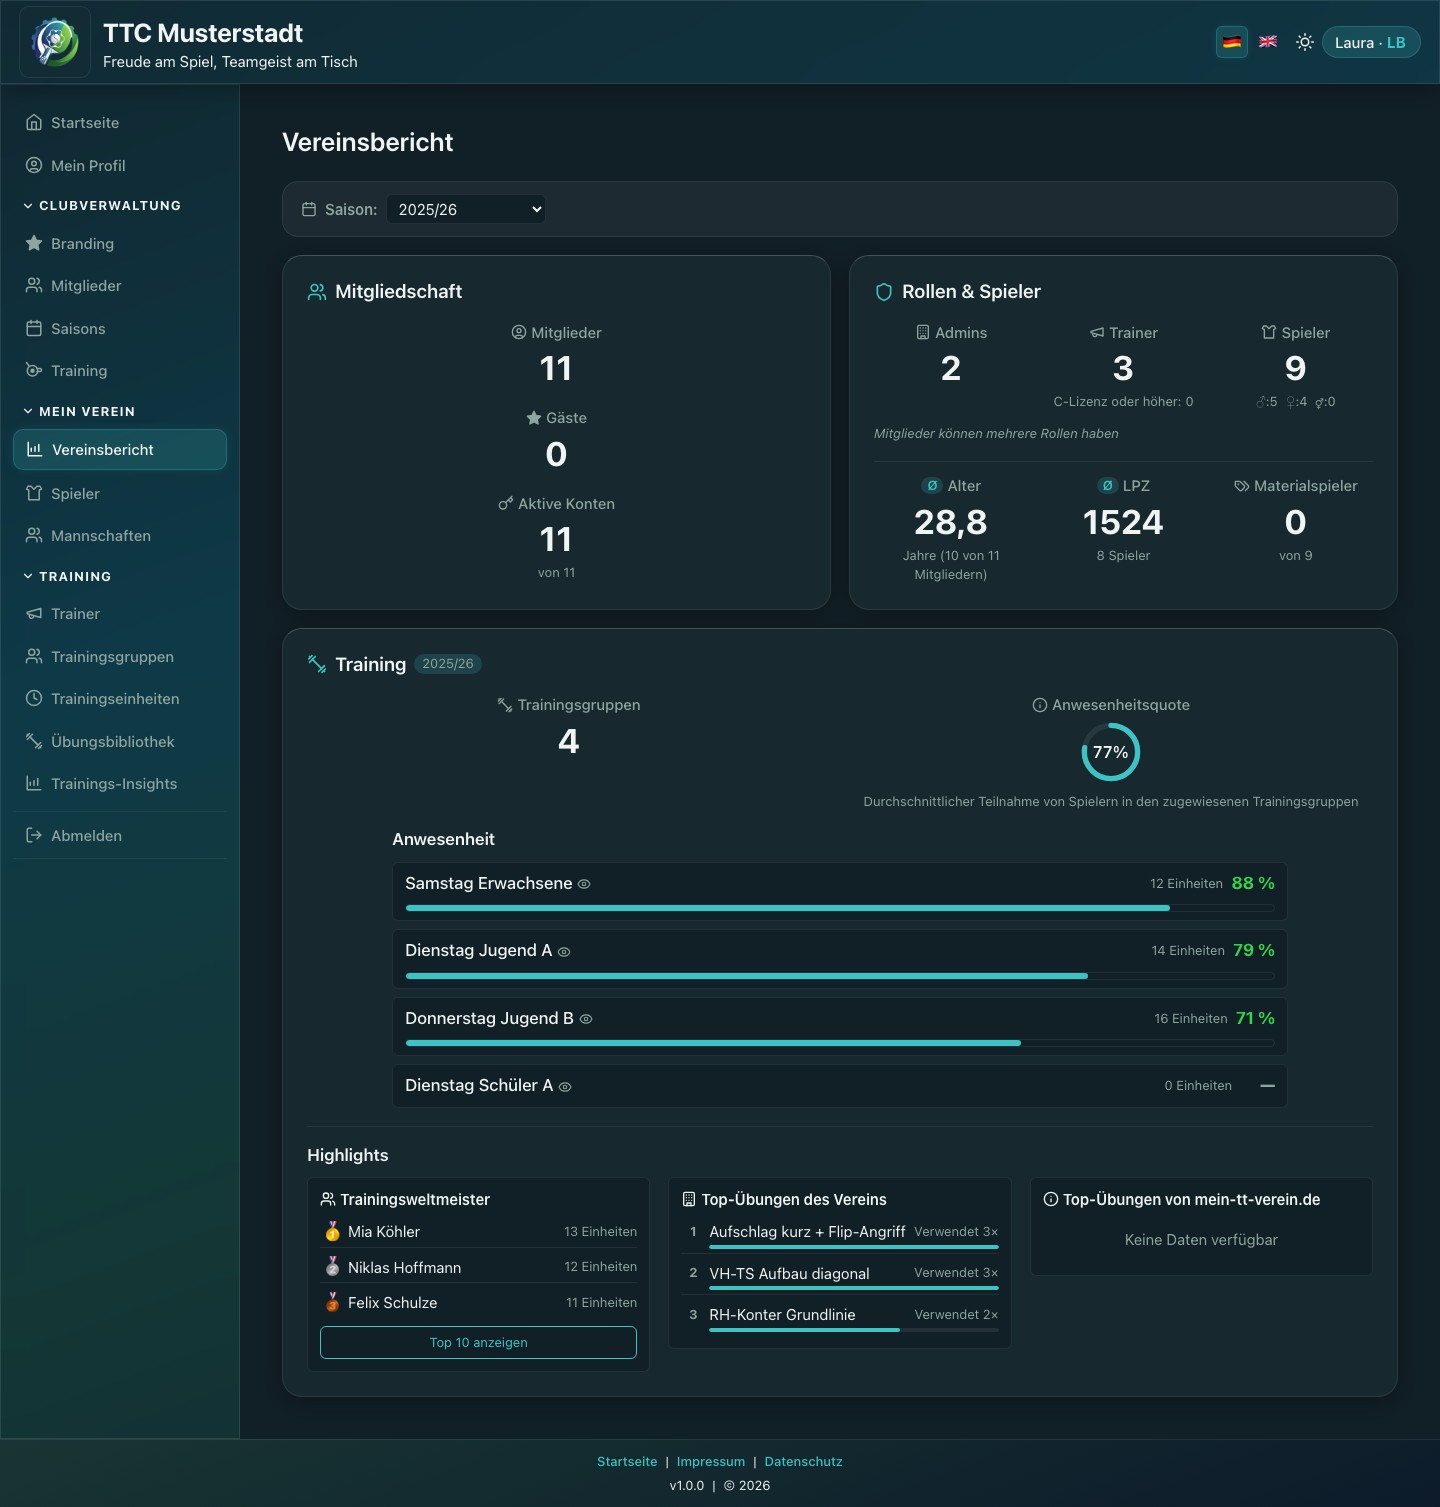Click the Saisons calendar icon in sidebar

coord(34,328)
